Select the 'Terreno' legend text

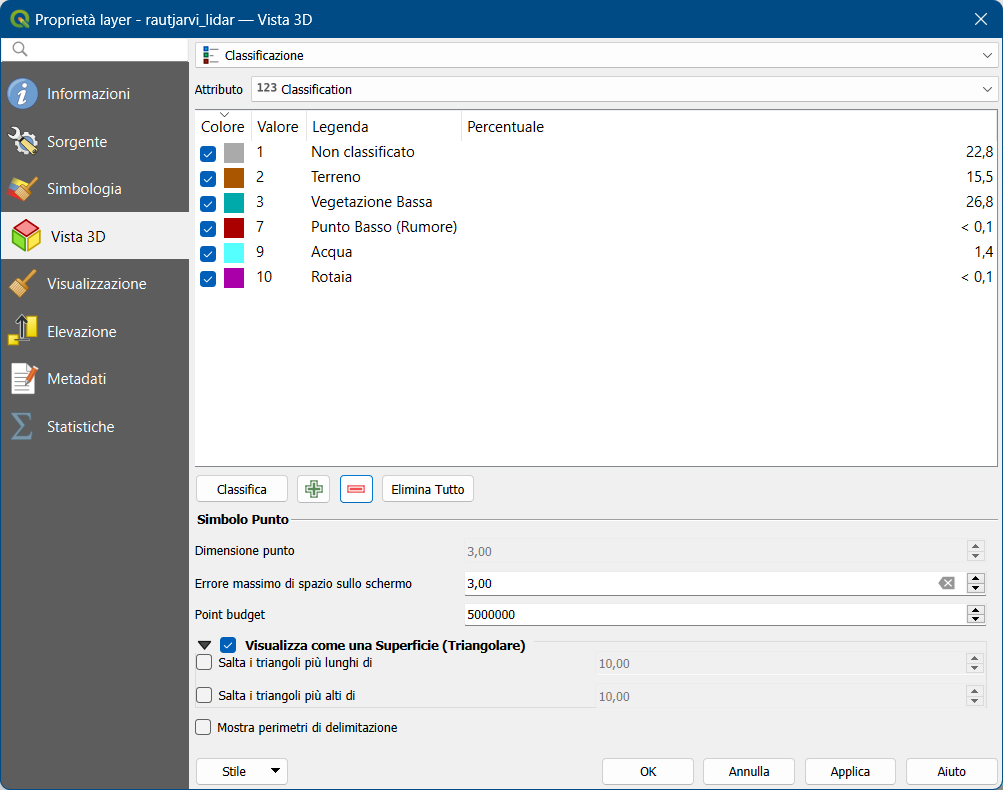(336, 177)
